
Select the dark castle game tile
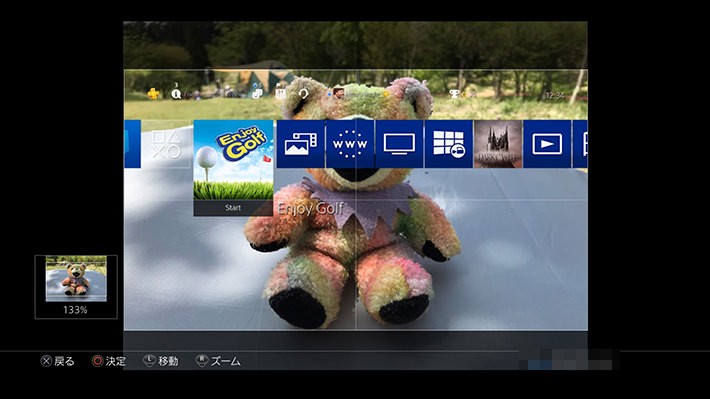(498, 144)
